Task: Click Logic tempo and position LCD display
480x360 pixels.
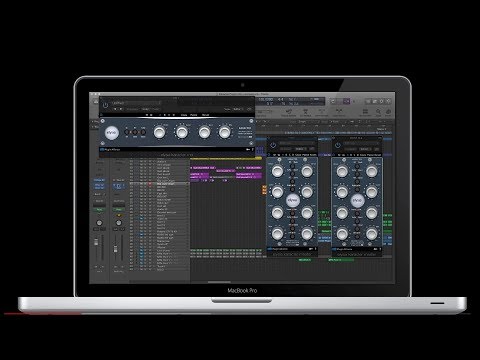Action: (291, 101)
